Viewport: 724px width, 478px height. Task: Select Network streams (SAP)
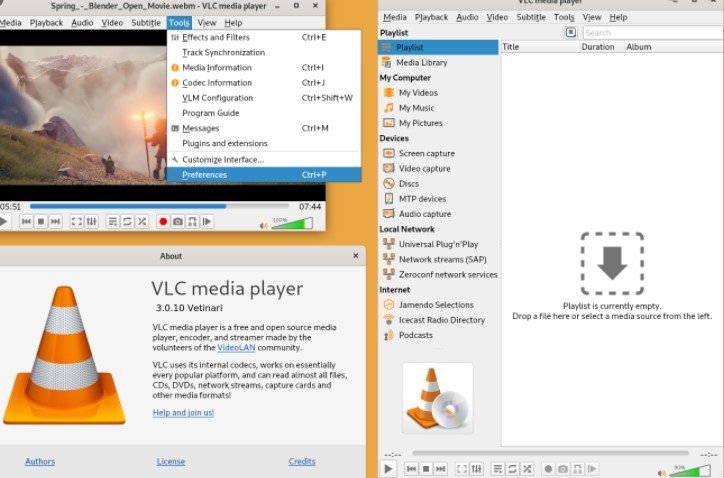pyautogui.click(x=438, y=260)
